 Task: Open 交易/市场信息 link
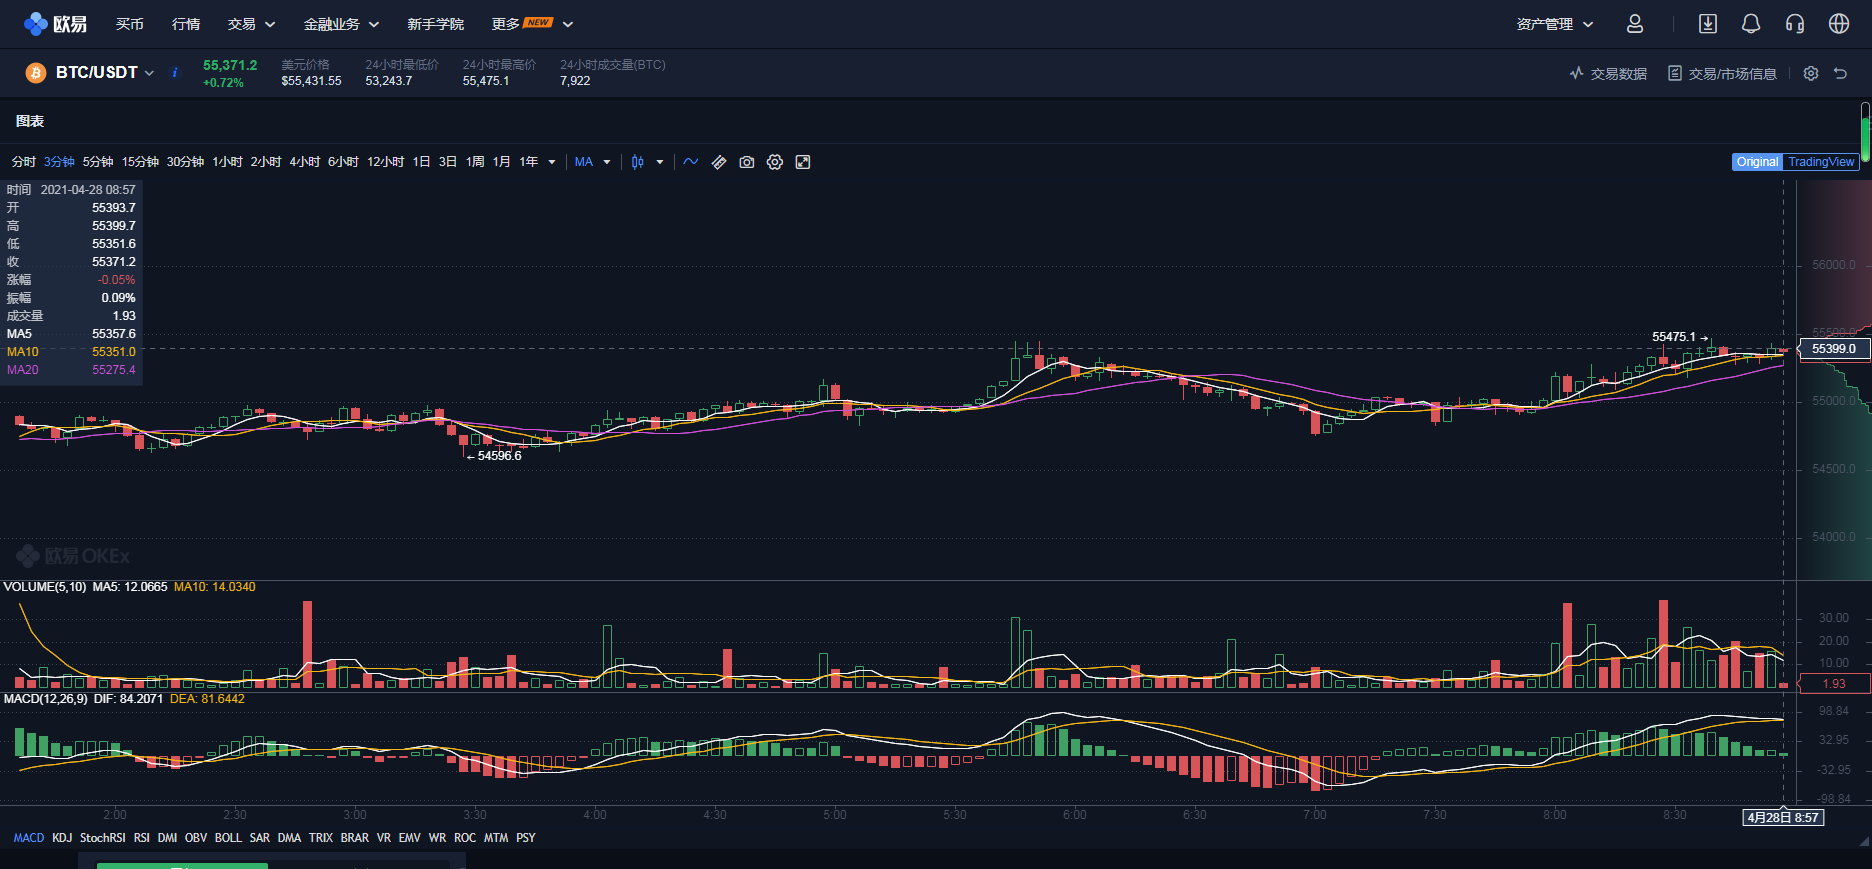[1722, 73]
